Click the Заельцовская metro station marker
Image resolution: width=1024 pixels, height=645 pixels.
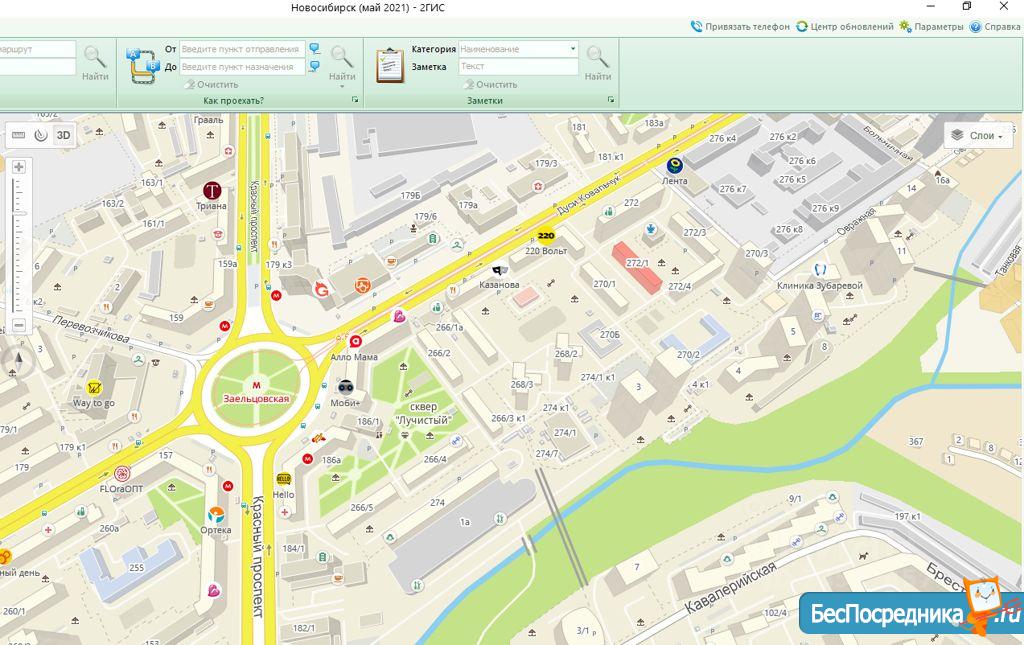(257, 384)
